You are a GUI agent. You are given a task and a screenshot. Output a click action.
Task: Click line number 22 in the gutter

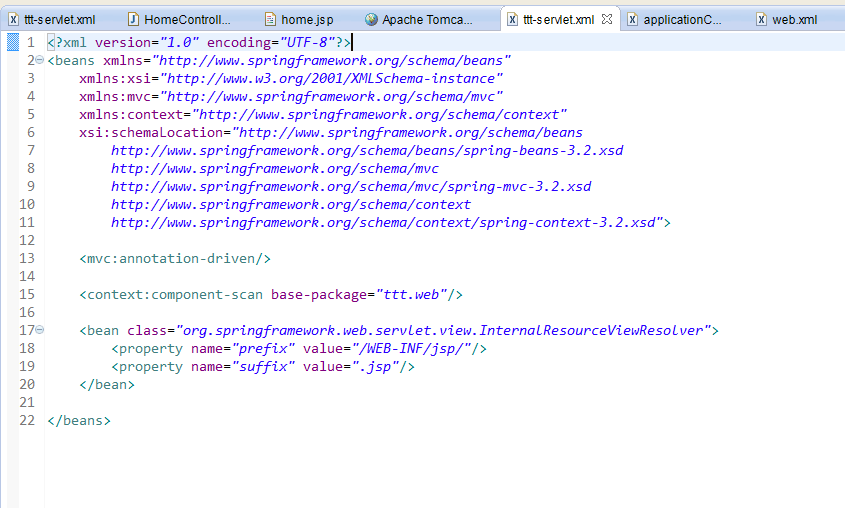pos(27,420)
